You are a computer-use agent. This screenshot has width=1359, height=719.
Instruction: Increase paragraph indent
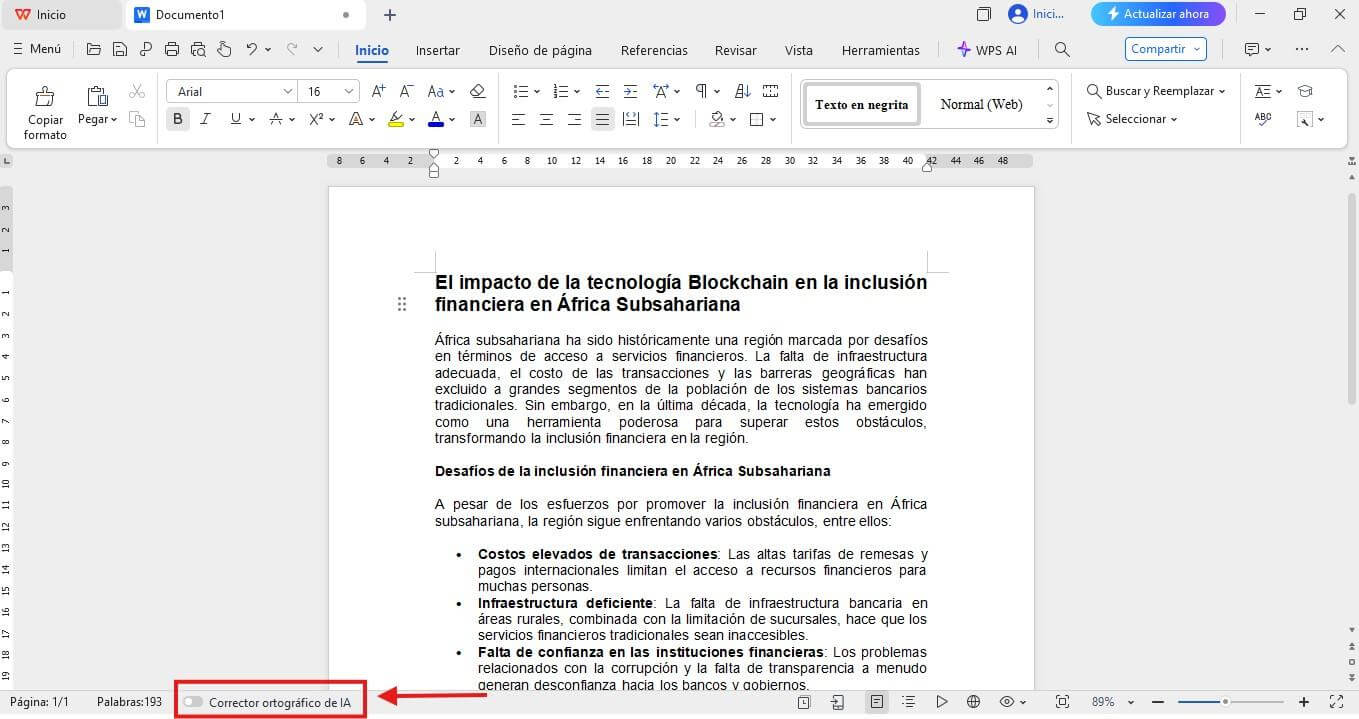tap(630, 91)
